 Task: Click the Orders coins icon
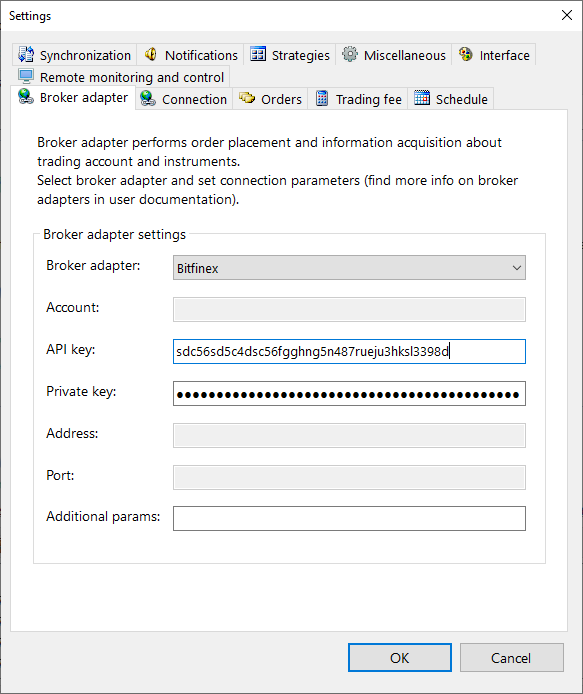click(247, 98)
